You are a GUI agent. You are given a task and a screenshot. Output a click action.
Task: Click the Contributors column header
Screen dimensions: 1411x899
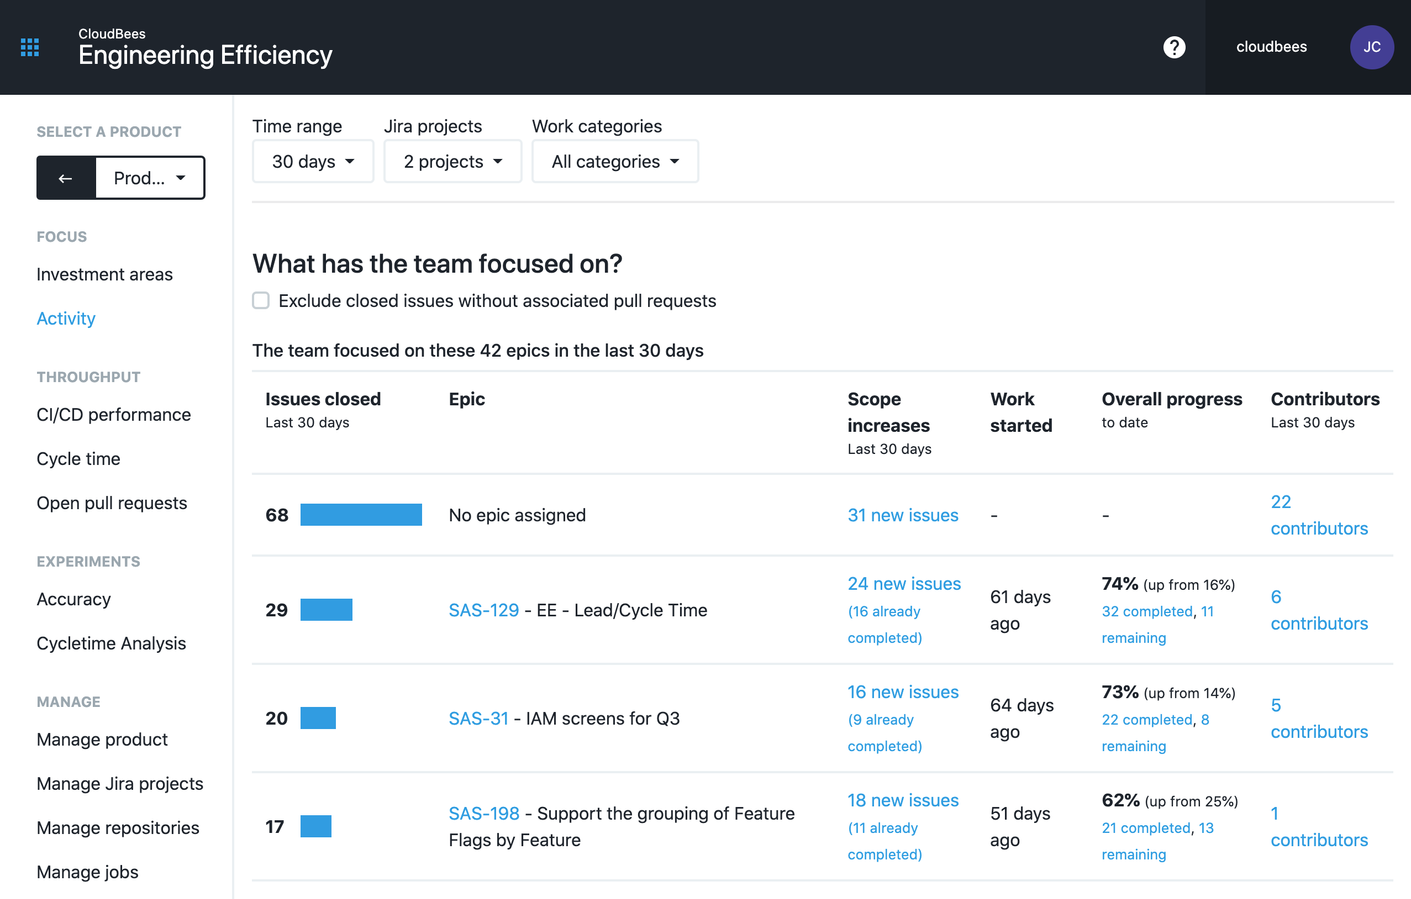pos(1325,399)
